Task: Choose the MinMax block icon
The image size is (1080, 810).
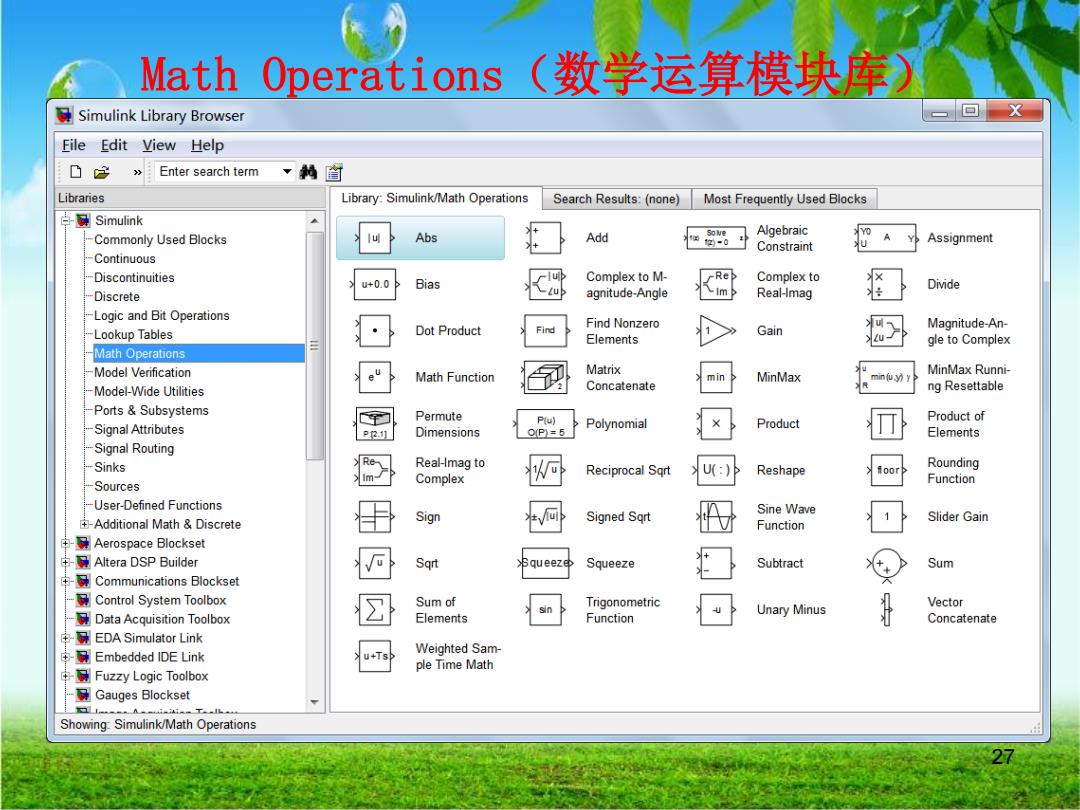Action: 716,377
